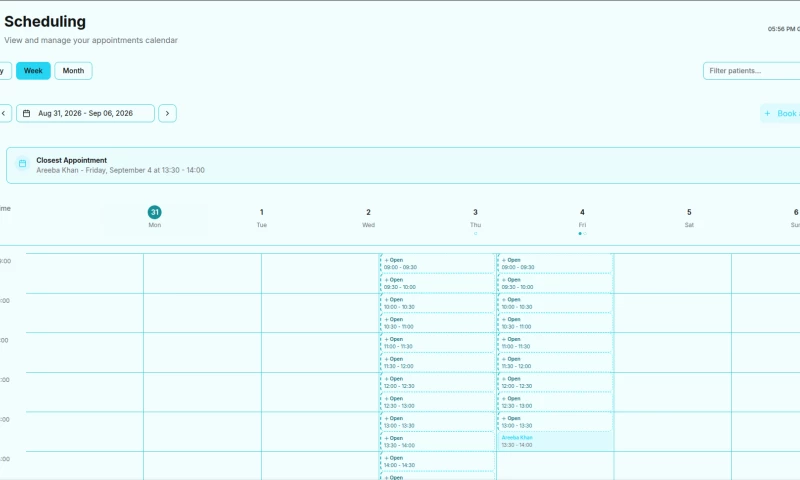Select Wednesday 2 day header
800x480 pixels.
tap(368, 217)
